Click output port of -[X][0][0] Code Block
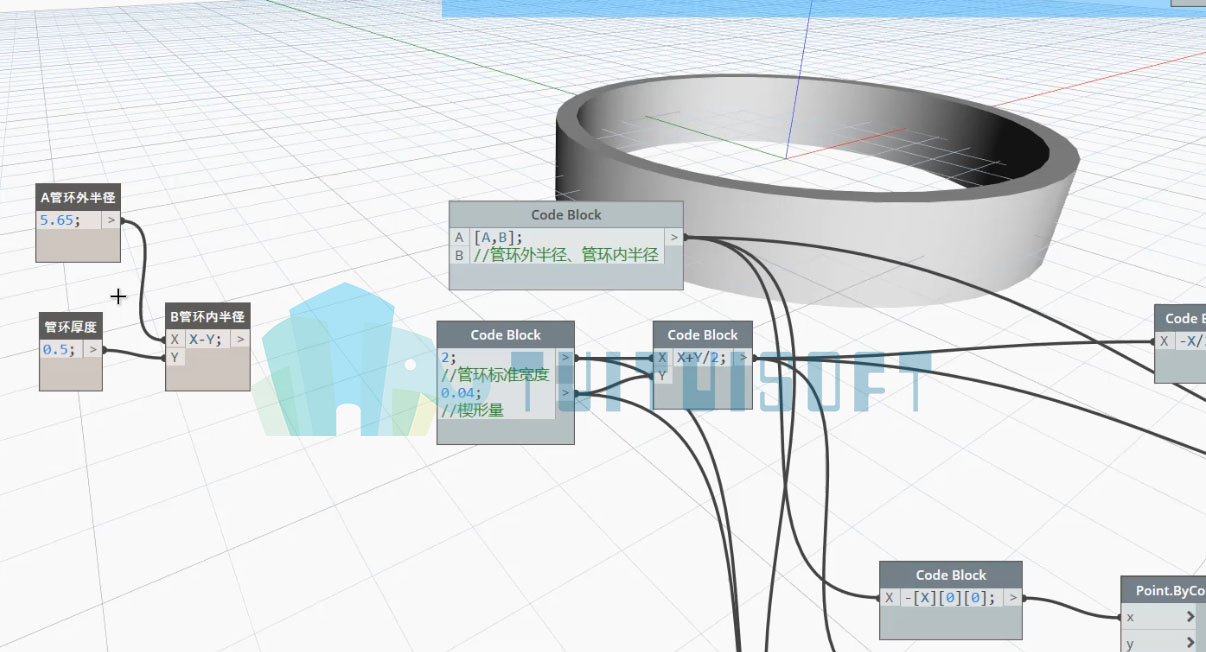 [x=1013, y=597]
